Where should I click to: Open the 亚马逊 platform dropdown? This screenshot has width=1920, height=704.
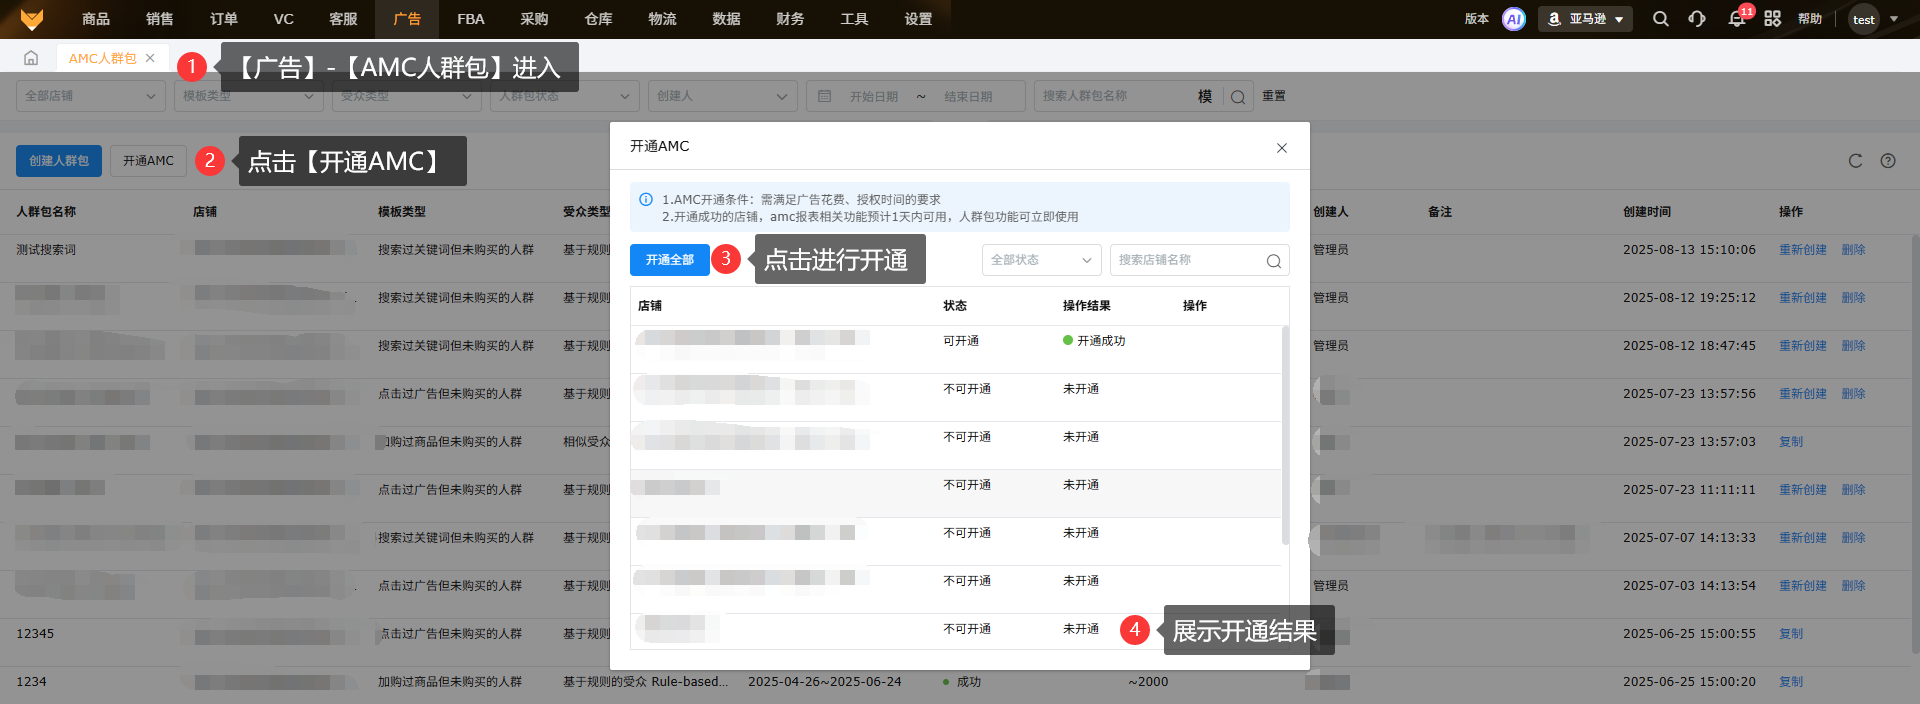click(1585, 19)
